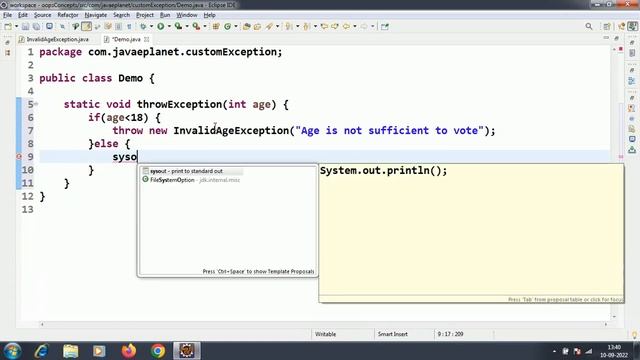
Task: Open the Outline view icon on right trim
Action: tap(632, 81)
